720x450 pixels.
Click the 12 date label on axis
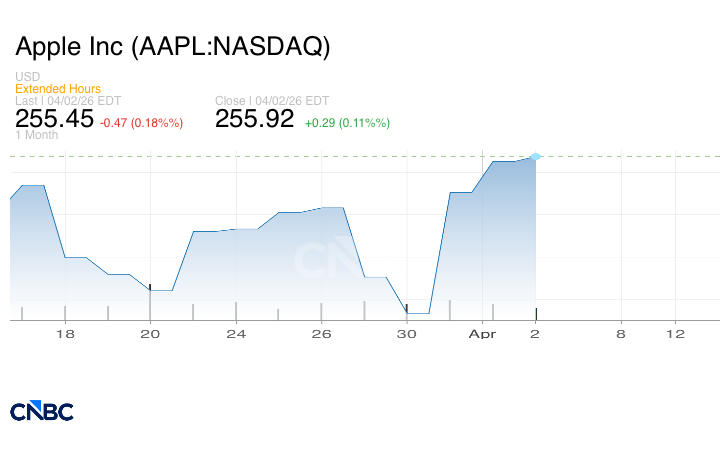click(x=675, y=334)
